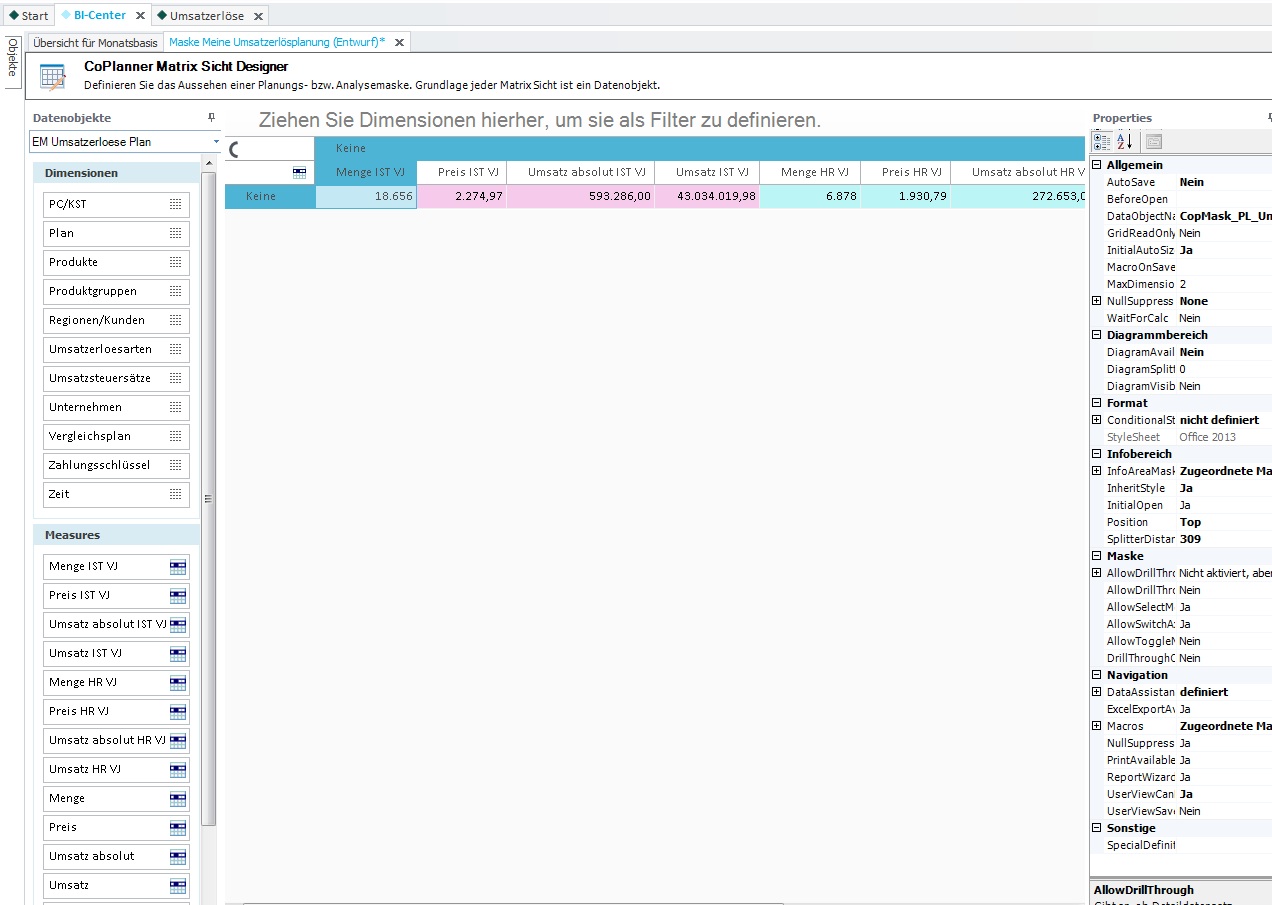Expand the InfoAreaMask property
The height and width of the screenshot is (905, 1272).
1097,471
